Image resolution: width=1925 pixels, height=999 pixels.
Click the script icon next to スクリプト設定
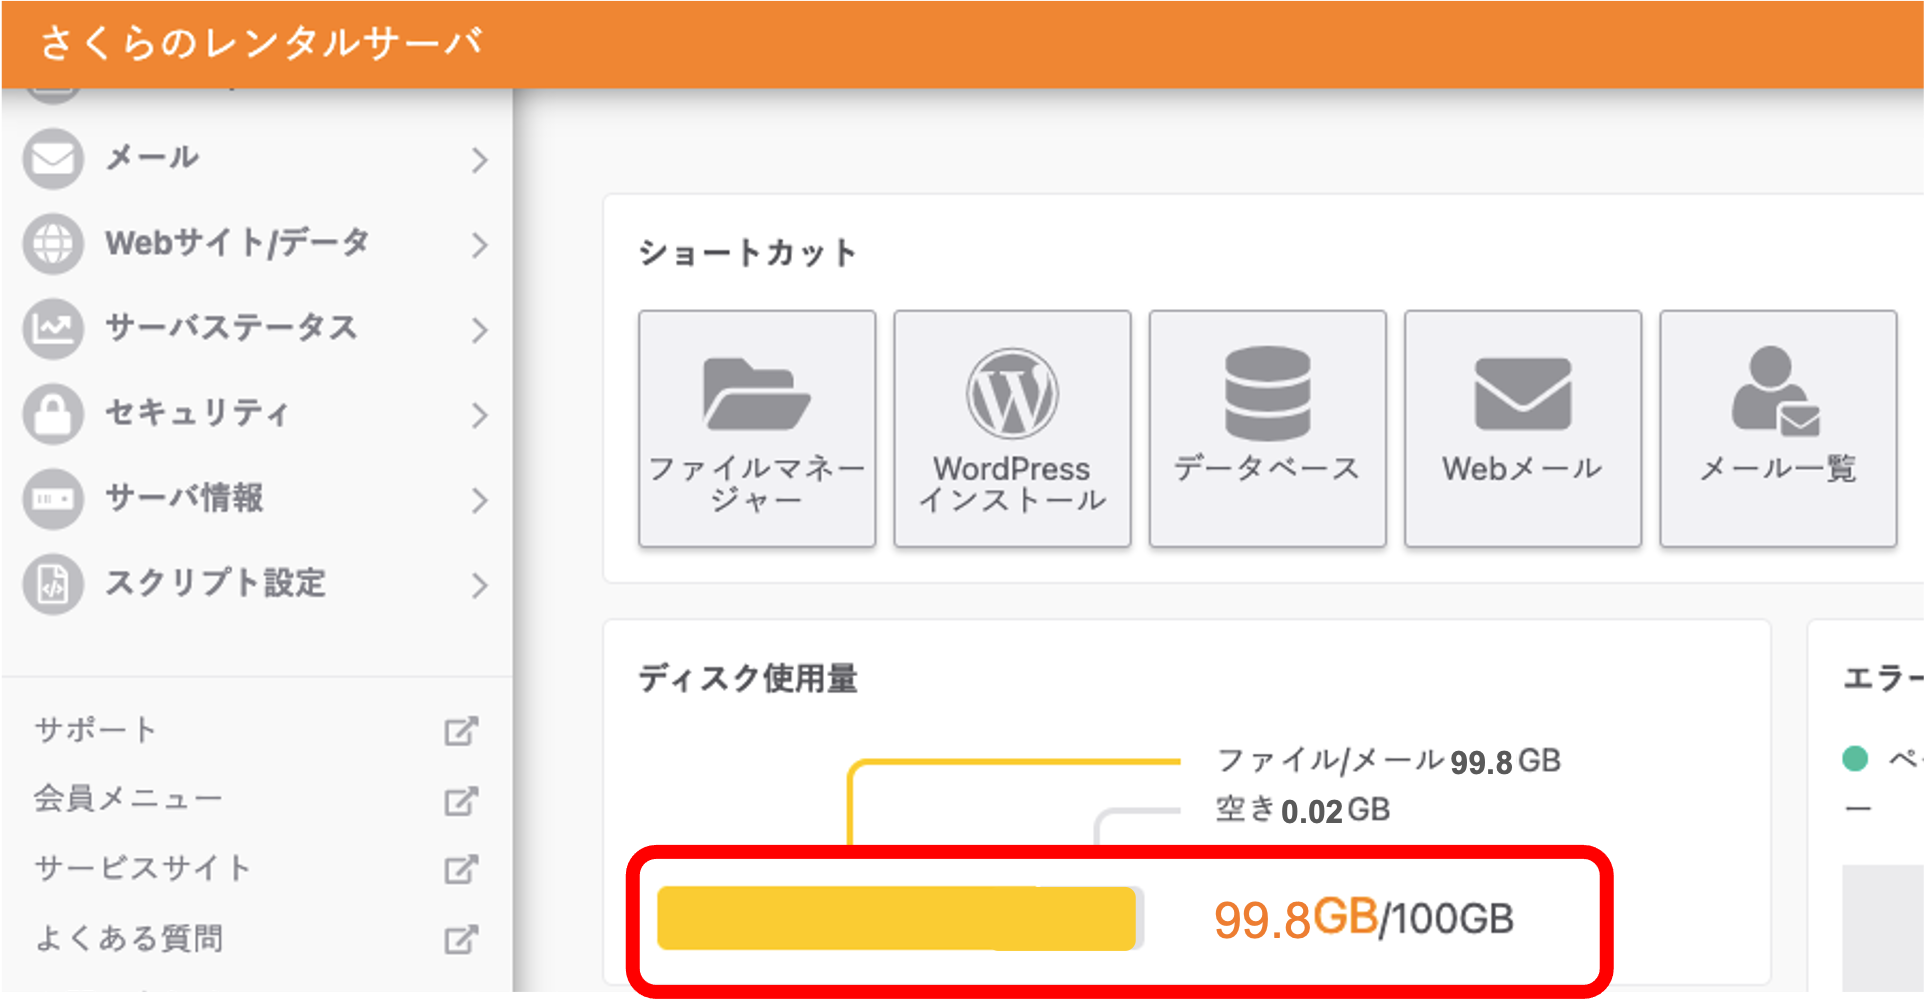pyautogui.click(x=53, y=584)
